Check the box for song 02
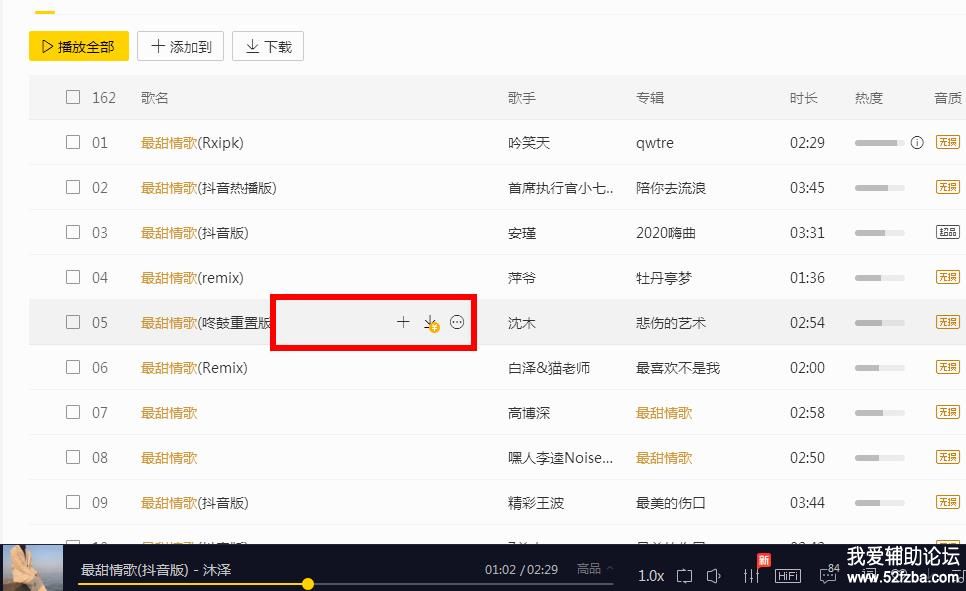The width and height of the screenshot is (966, 591). (x=73, y=187)
